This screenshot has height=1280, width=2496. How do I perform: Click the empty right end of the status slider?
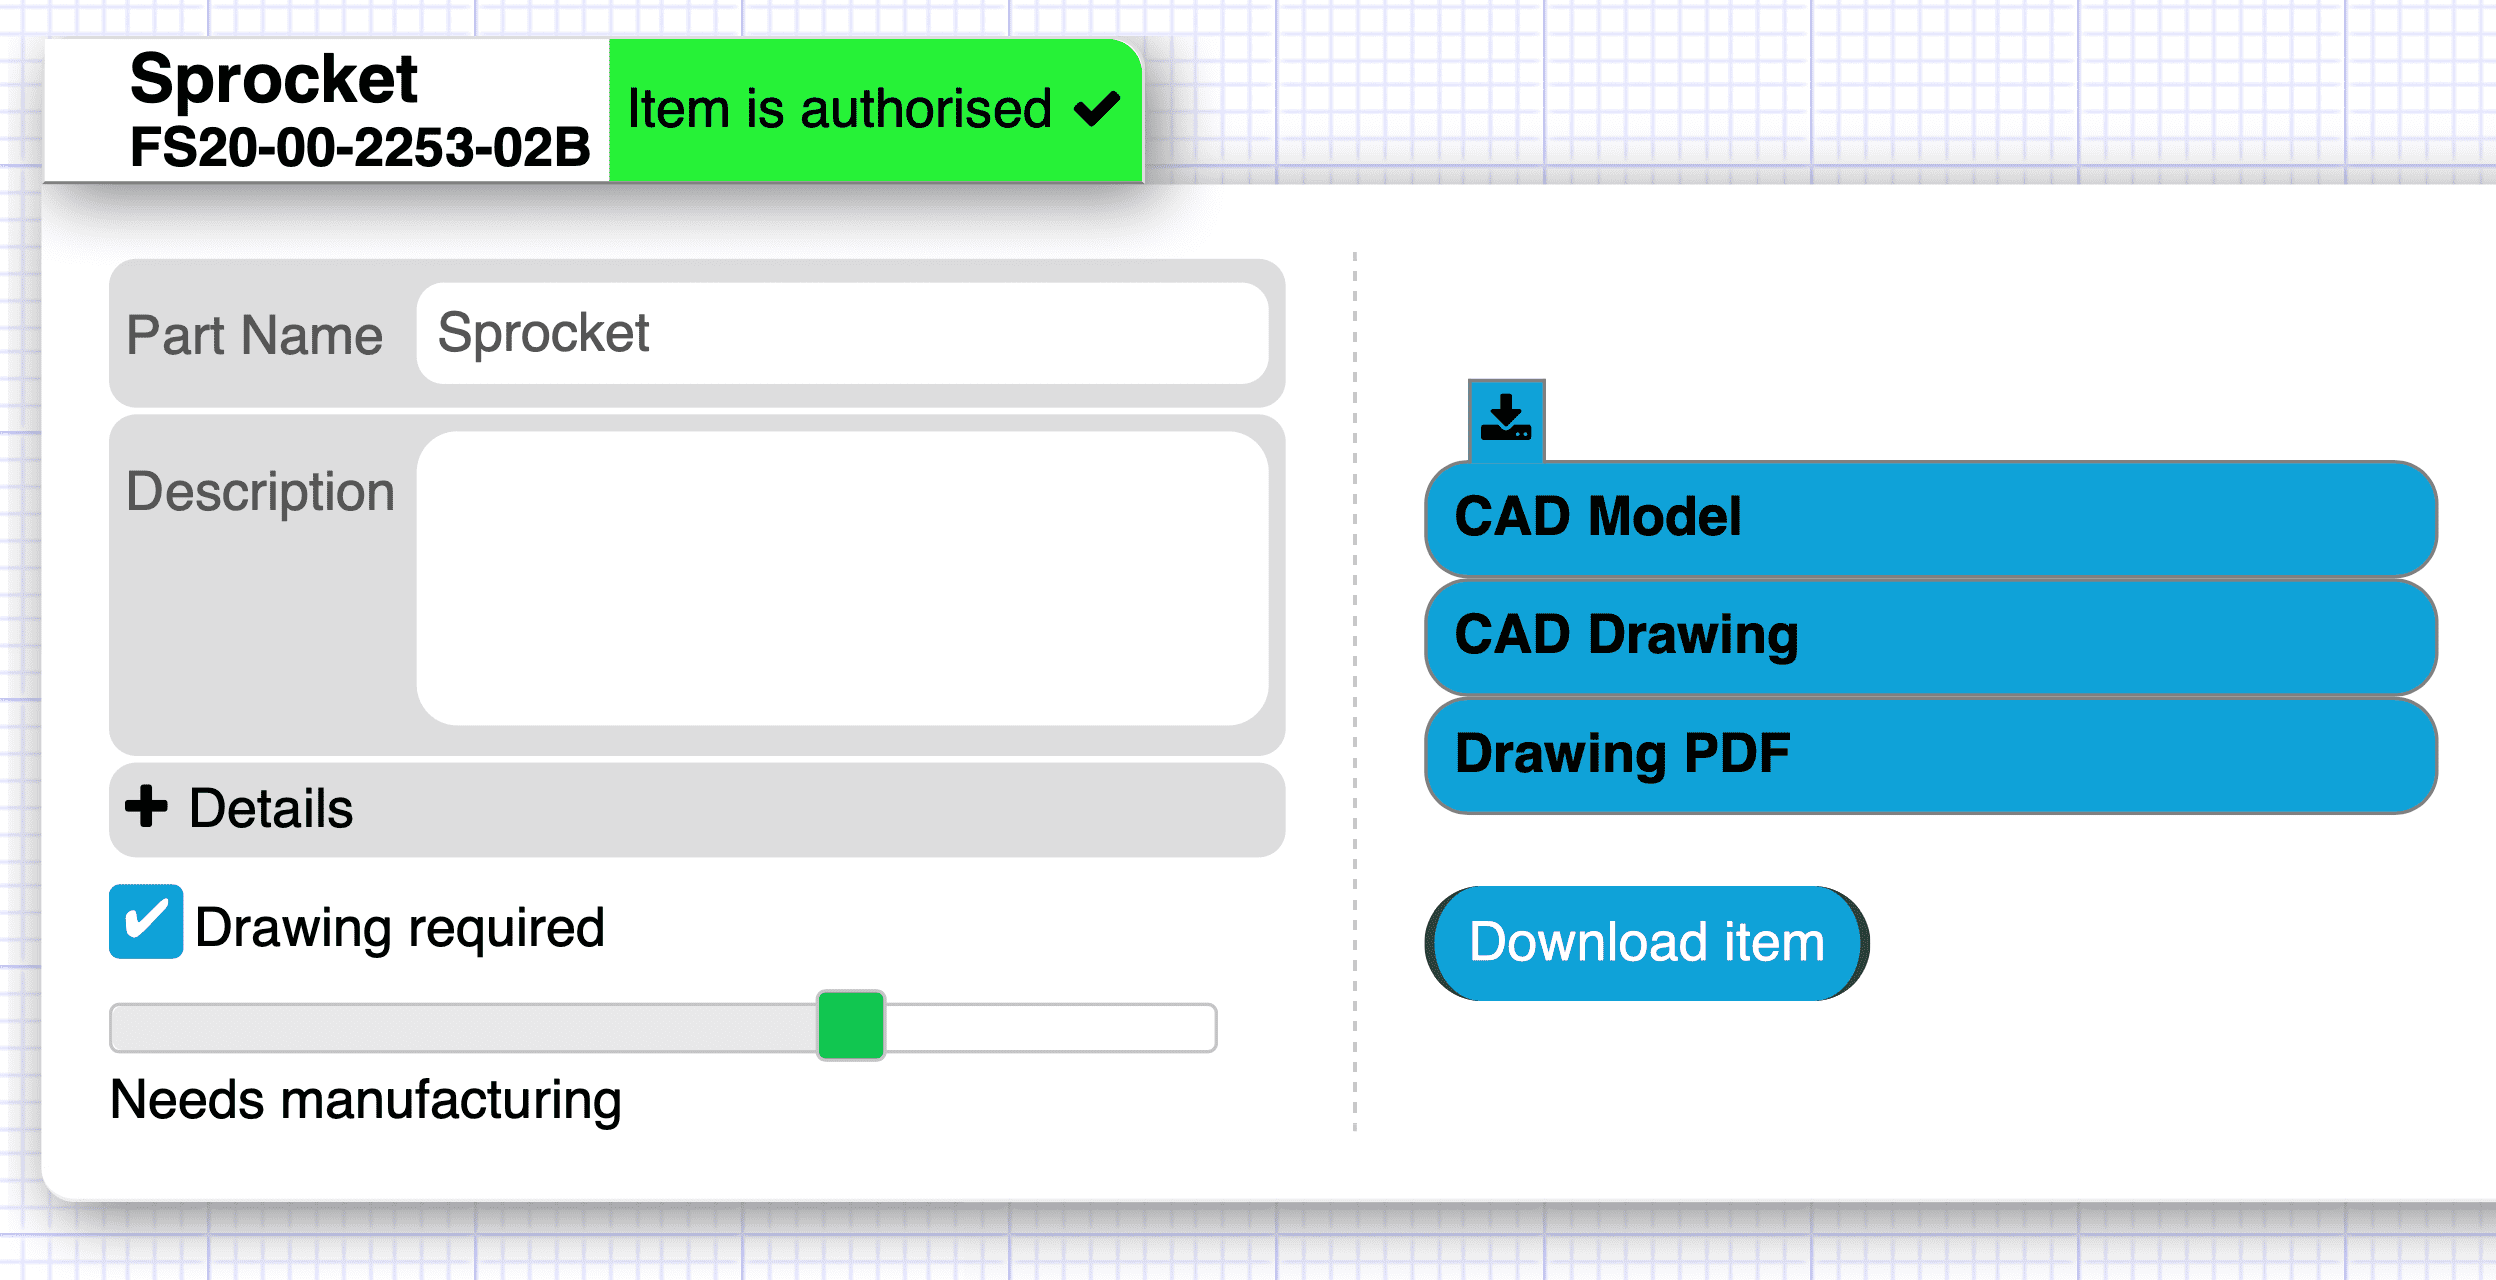coord(1050,1028)
